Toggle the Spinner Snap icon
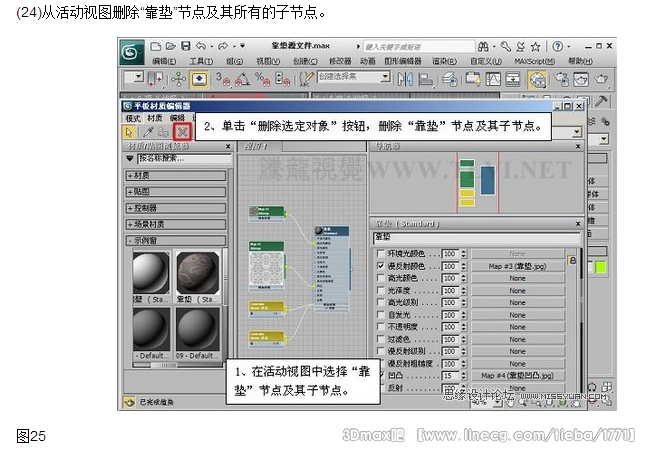 [282, 79]
